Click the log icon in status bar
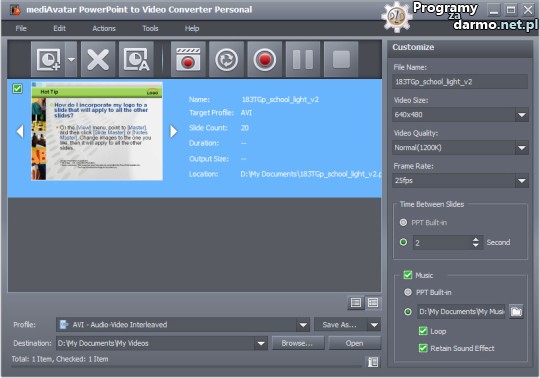 [373, 362]
